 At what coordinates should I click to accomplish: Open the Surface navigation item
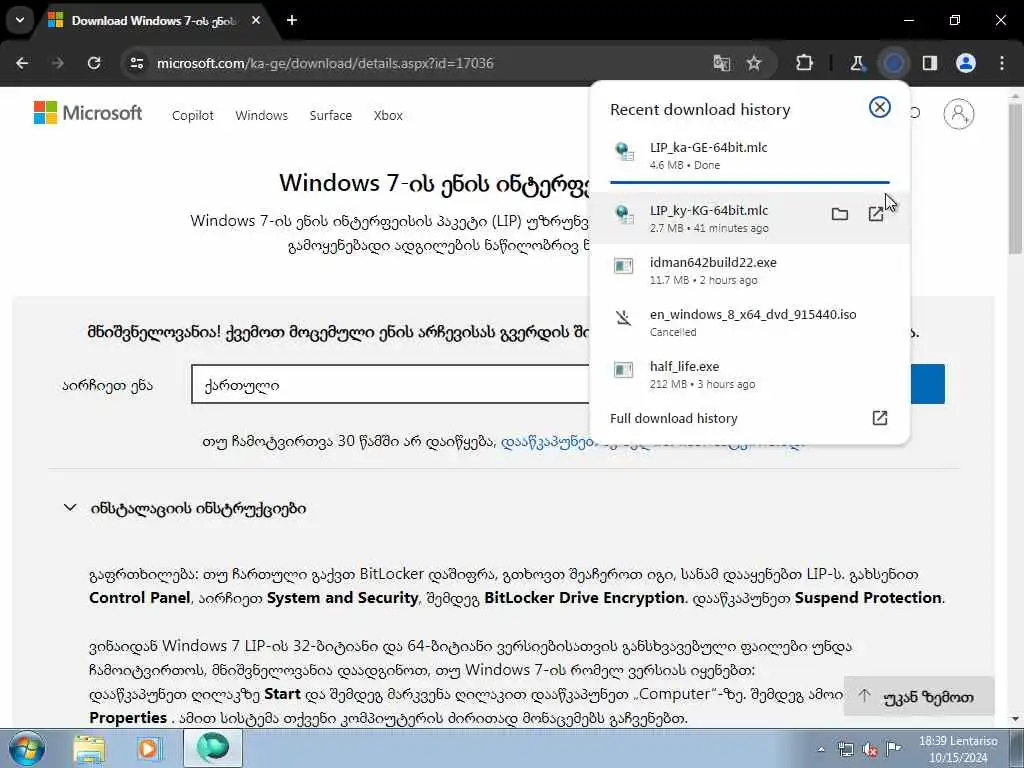pyautogui.click(x=330, y=115)
